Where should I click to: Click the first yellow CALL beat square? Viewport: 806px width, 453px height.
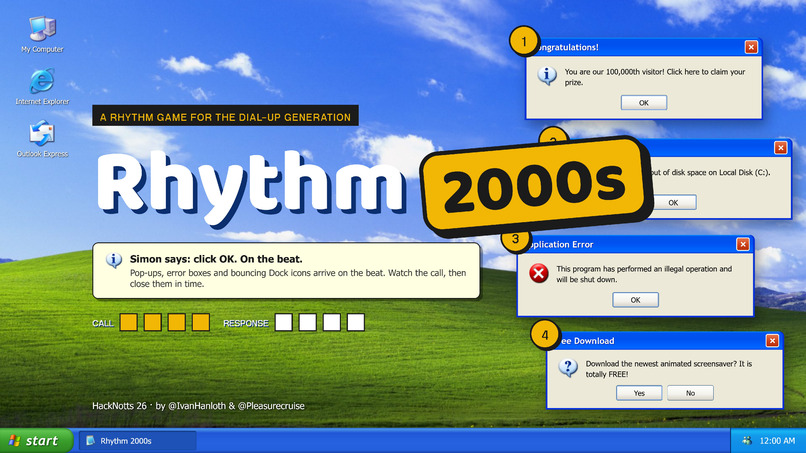129,322
